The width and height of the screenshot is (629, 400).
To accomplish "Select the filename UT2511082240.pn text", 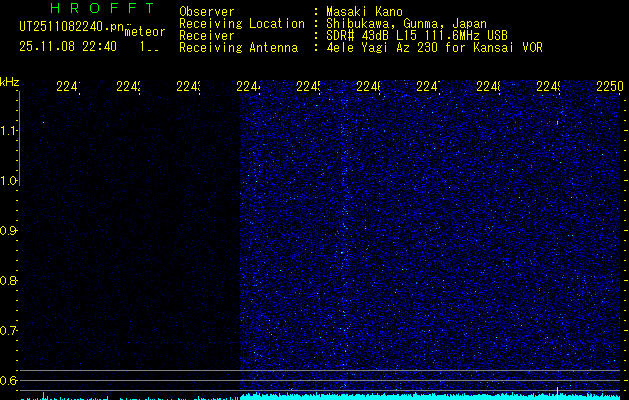I will [72, 27].
